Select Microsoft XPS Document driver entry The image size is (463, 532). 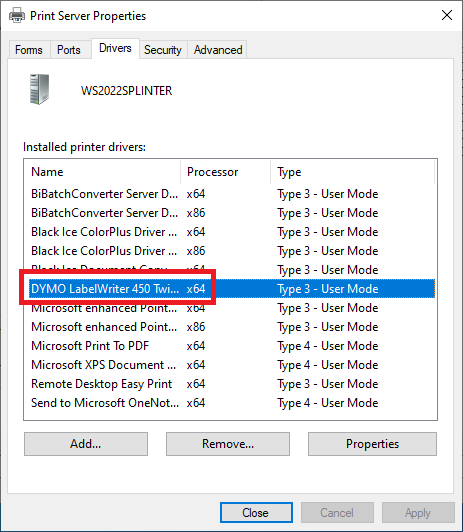point(230,365)
